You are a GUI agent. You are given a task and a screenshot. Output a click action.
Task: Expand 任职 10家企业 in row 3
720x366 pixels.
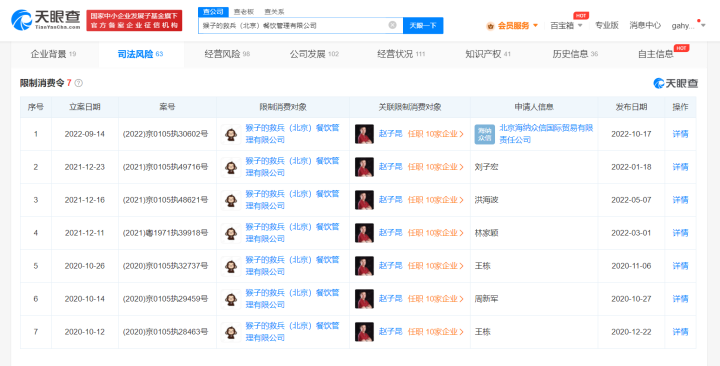tap(436, 200)
